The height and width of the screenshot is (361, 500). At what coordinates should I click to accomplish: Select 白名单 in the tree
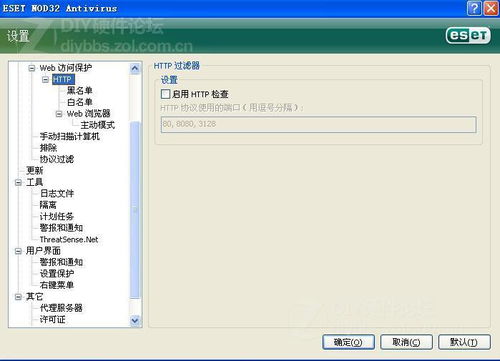pos(80,102)
